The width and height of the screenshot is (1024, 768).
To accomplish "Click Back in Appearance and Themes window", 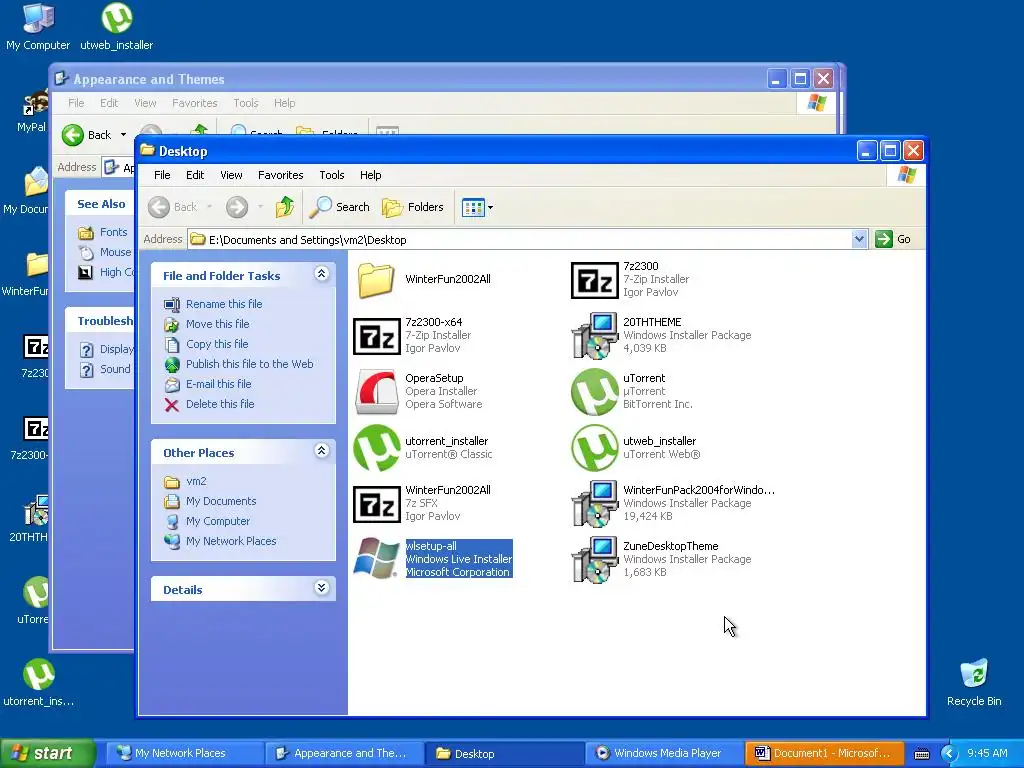I will click(x=87, y=135).
